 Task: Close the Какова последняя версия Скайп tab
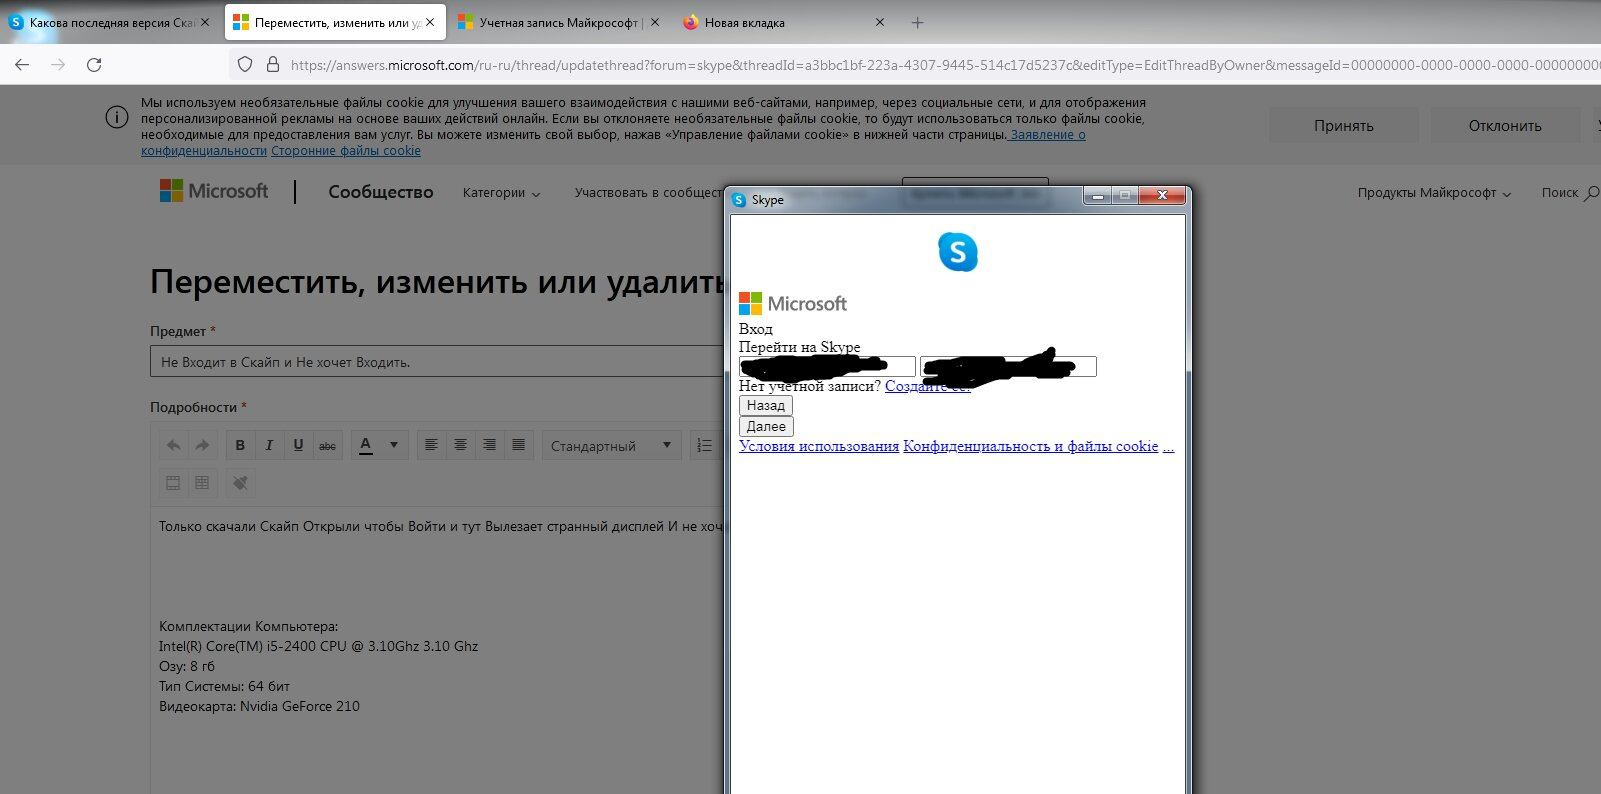pyautogui.click(x=205, y=22)
